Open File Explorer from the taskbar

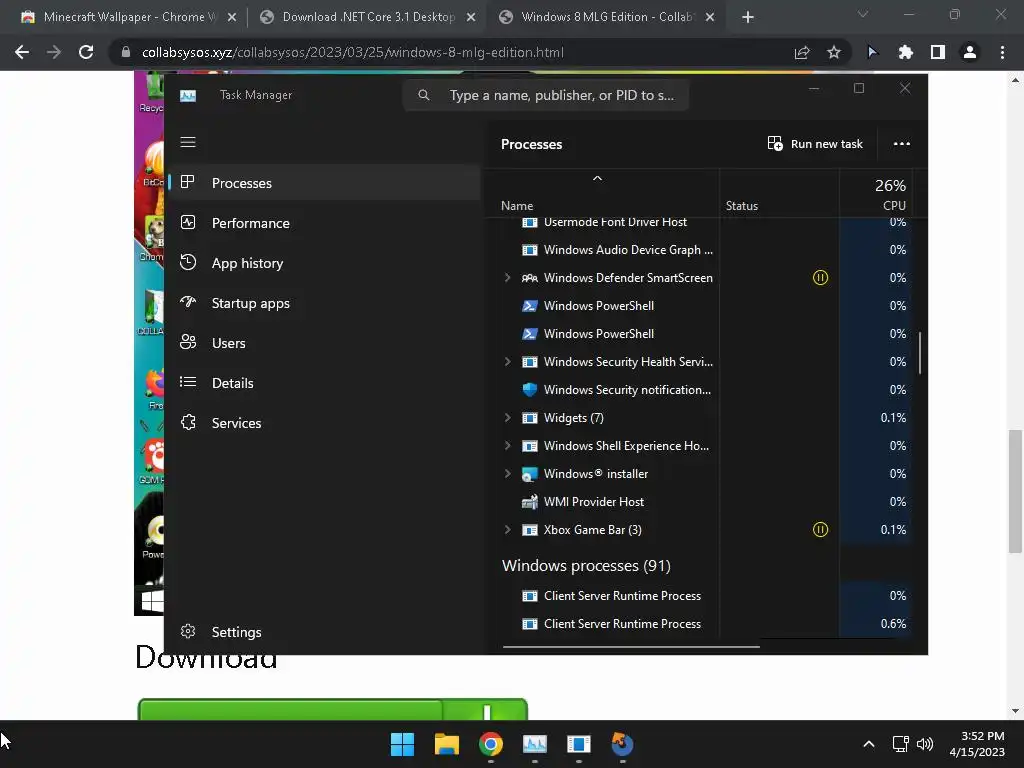point(447,744)
